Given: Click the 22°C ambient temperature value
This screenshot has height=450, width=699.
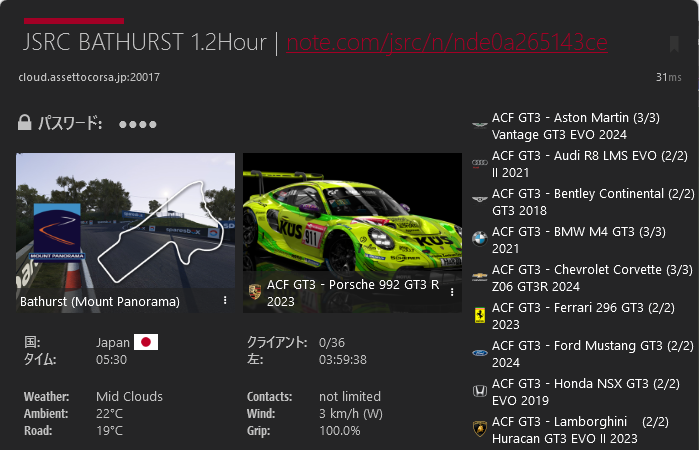Looking at the screenshot, I should [109, 413].
